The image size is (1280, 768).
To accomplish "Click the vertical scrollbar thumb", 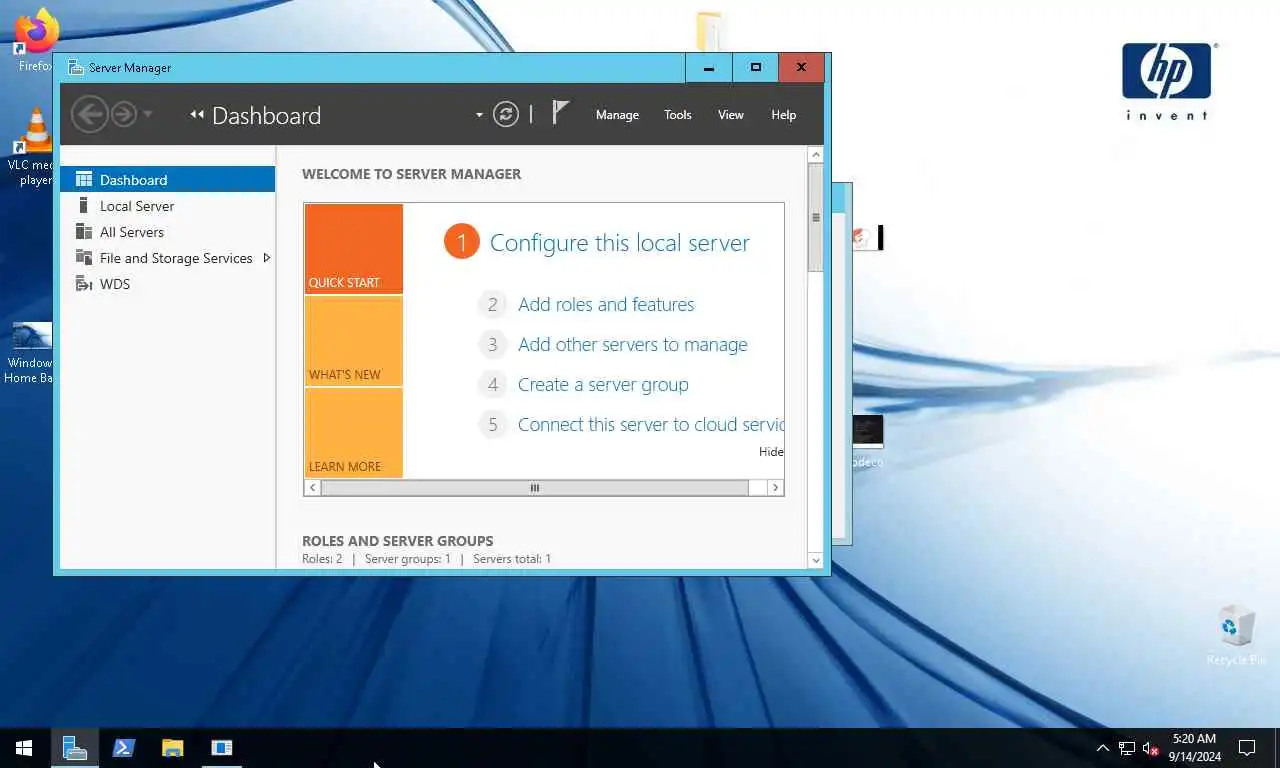I will (x=815, y=218).
